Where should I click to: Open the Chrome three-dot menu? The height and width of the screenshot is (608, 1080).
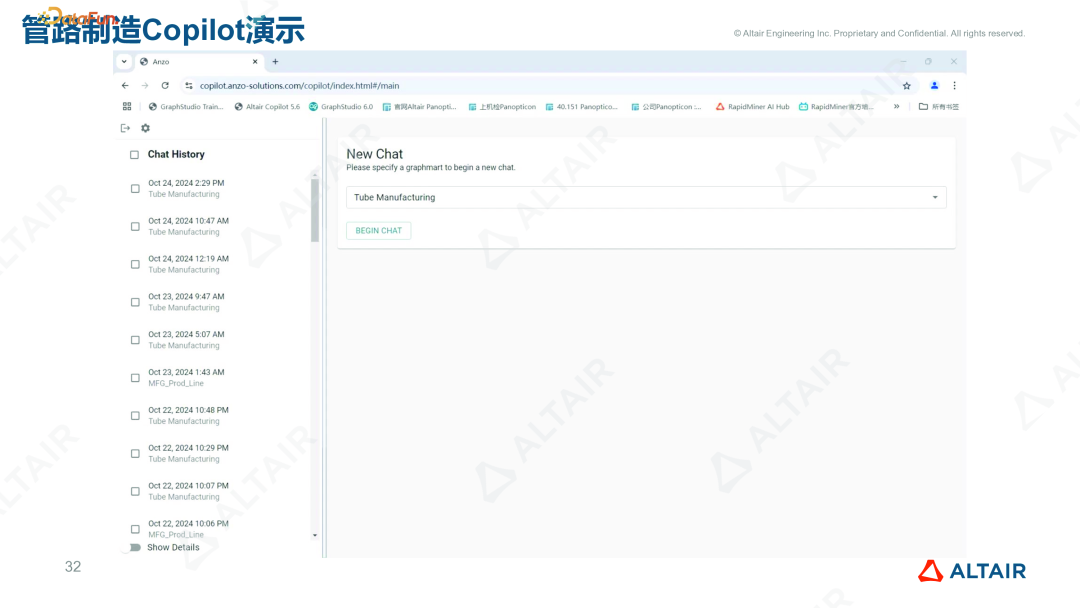click(x=953, y=85)
